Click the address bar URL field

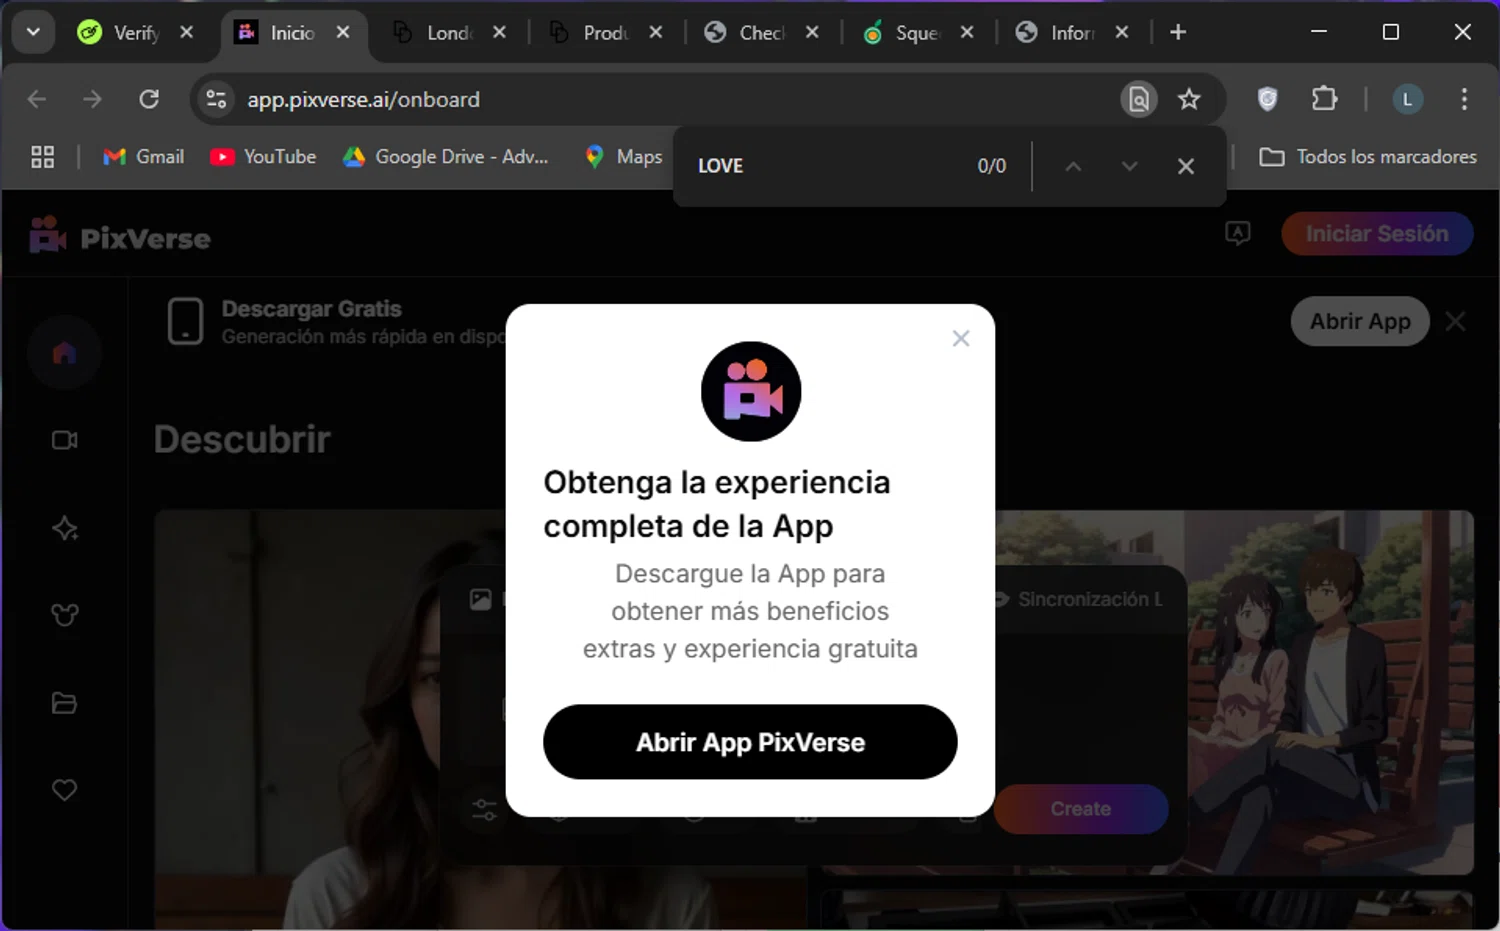coord(670,99)
